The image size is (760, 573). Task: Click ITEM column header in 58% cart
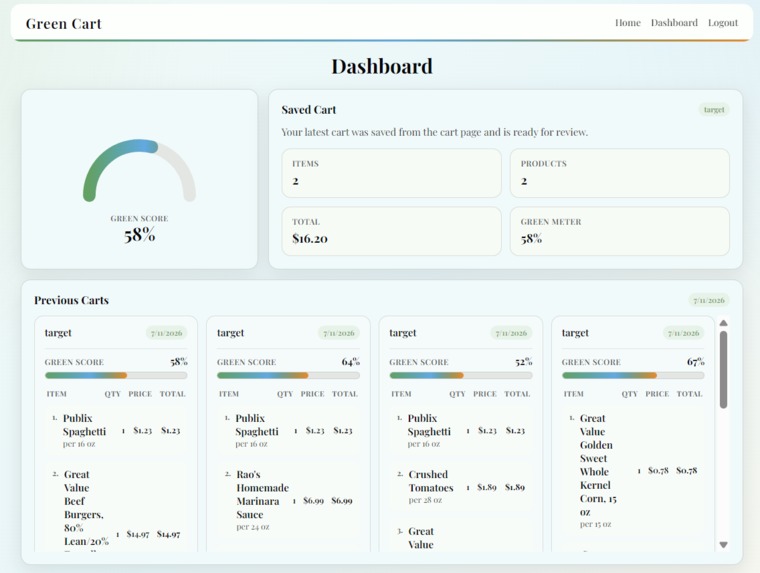pyautogui.click(x=57, y=394)
